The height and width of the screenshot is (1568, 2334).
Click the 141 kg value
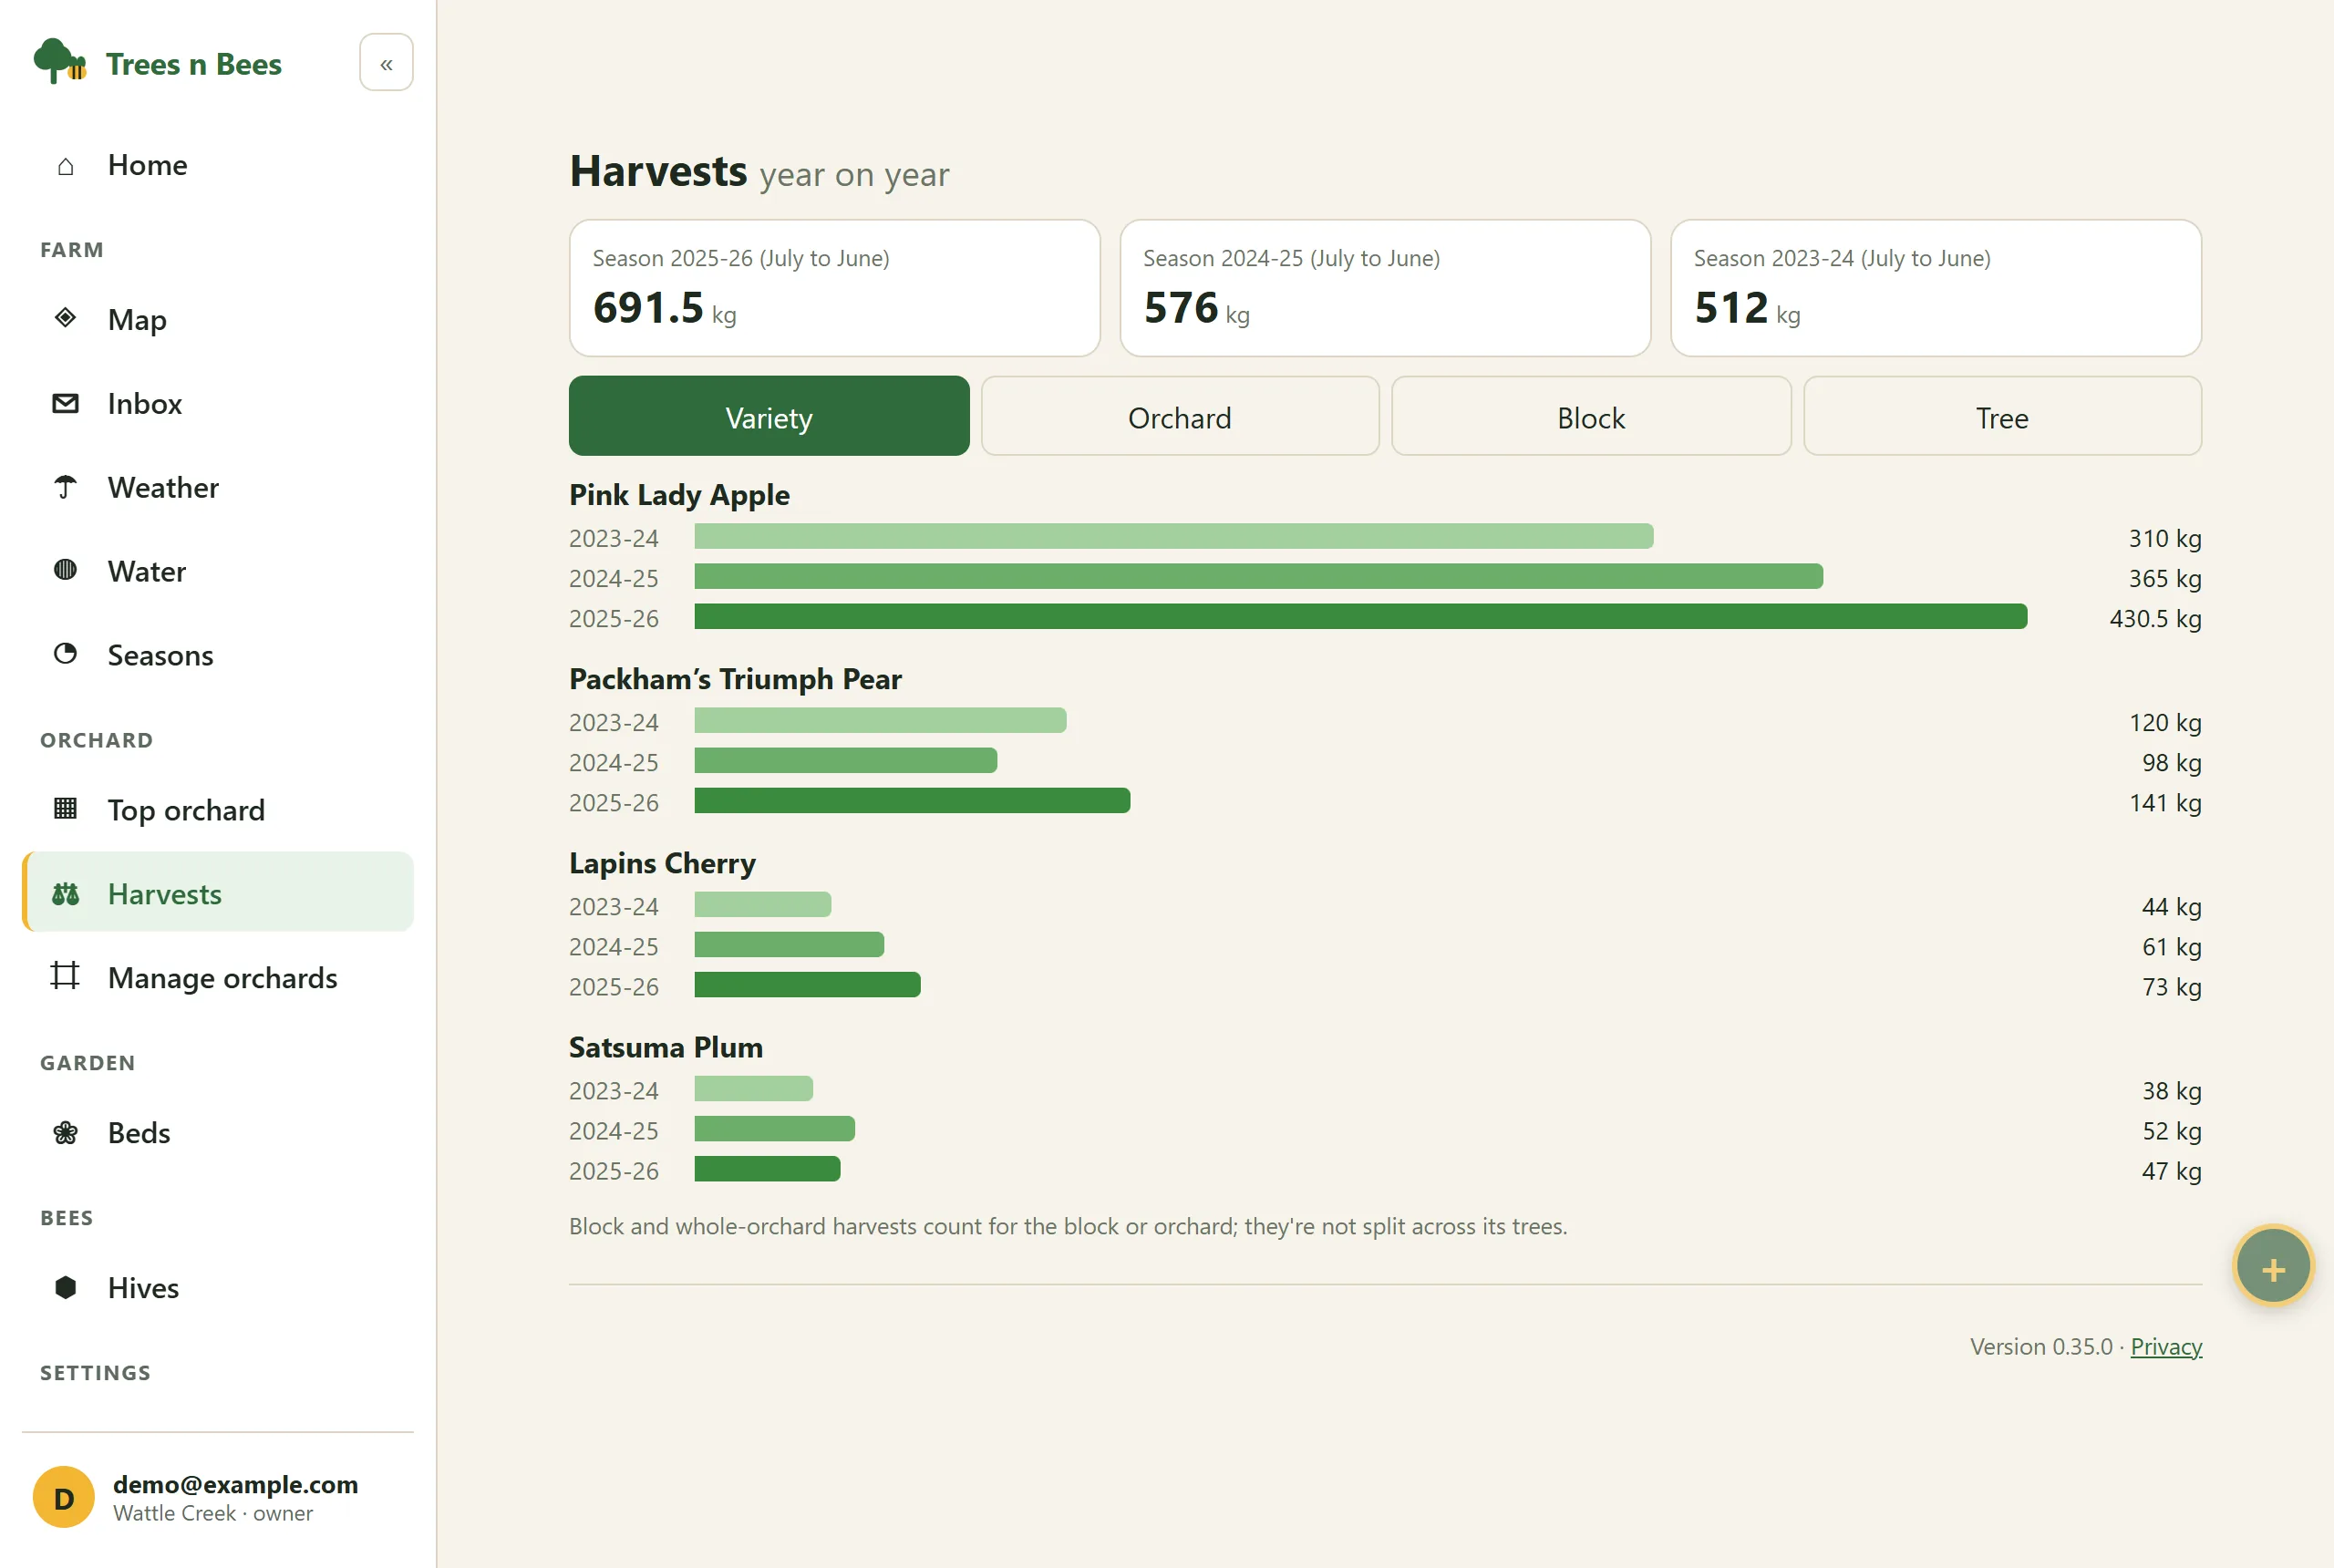[x=2165, y=802]
